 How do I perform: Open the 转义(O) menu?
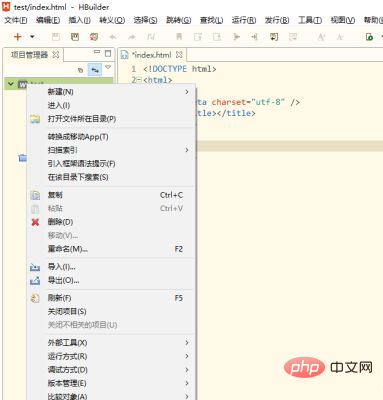(x=112, y=20)
